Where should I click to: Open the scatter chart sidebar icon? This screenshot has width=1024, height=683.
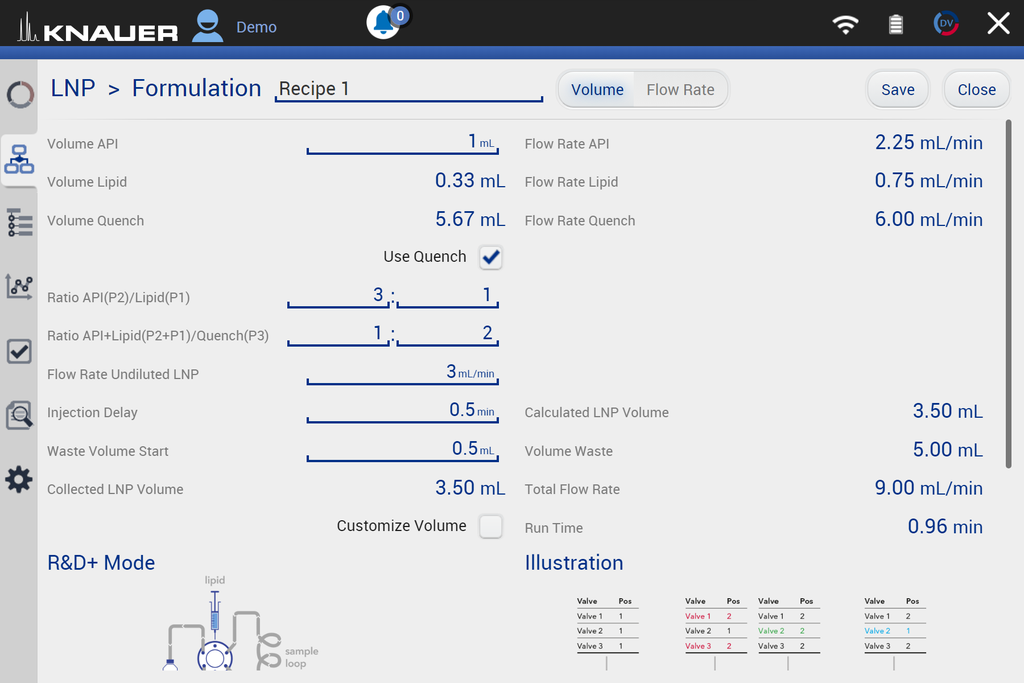coord(19,287)
